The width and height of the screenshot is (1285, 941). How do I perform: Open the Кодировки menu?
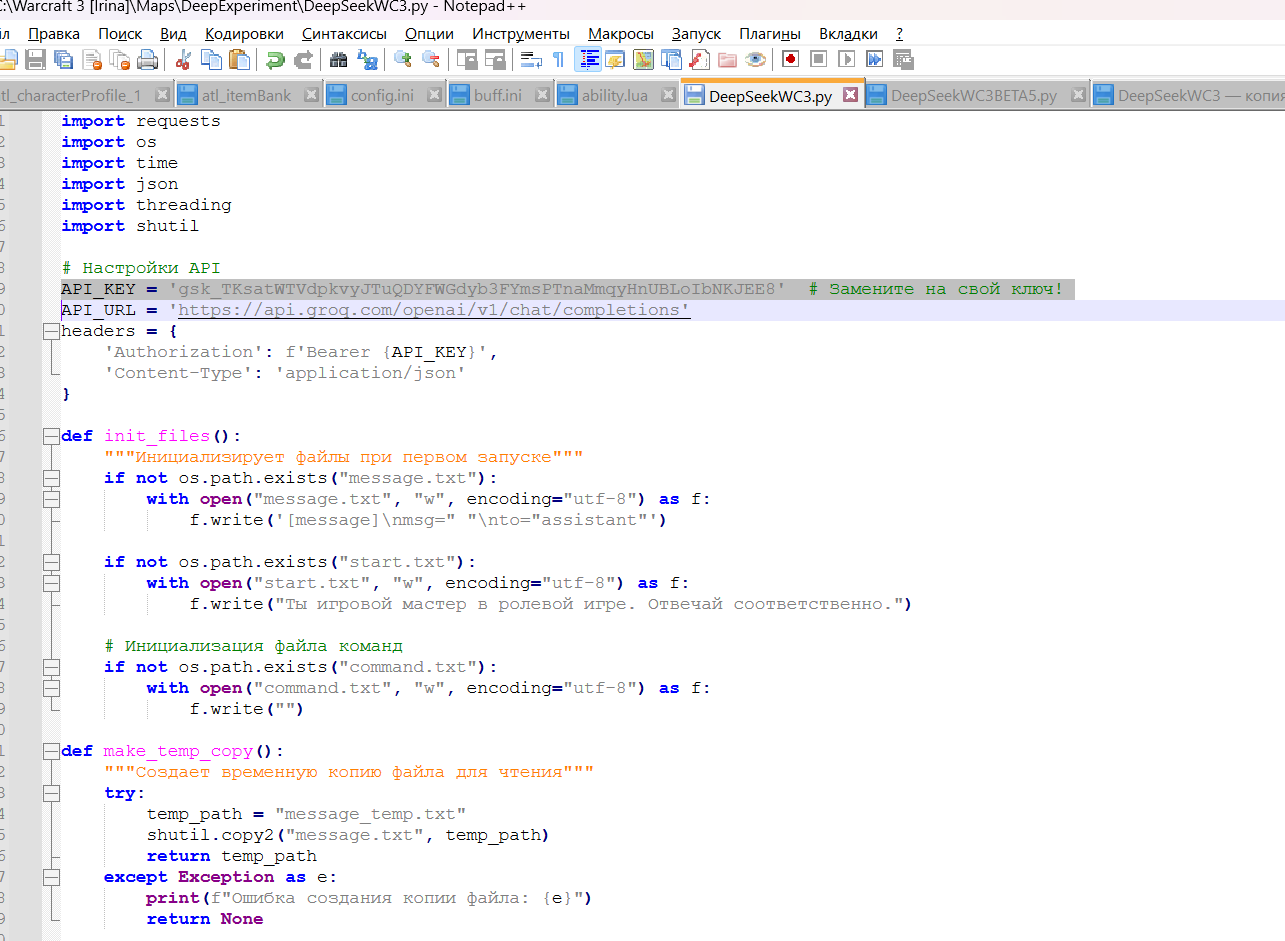244,34
